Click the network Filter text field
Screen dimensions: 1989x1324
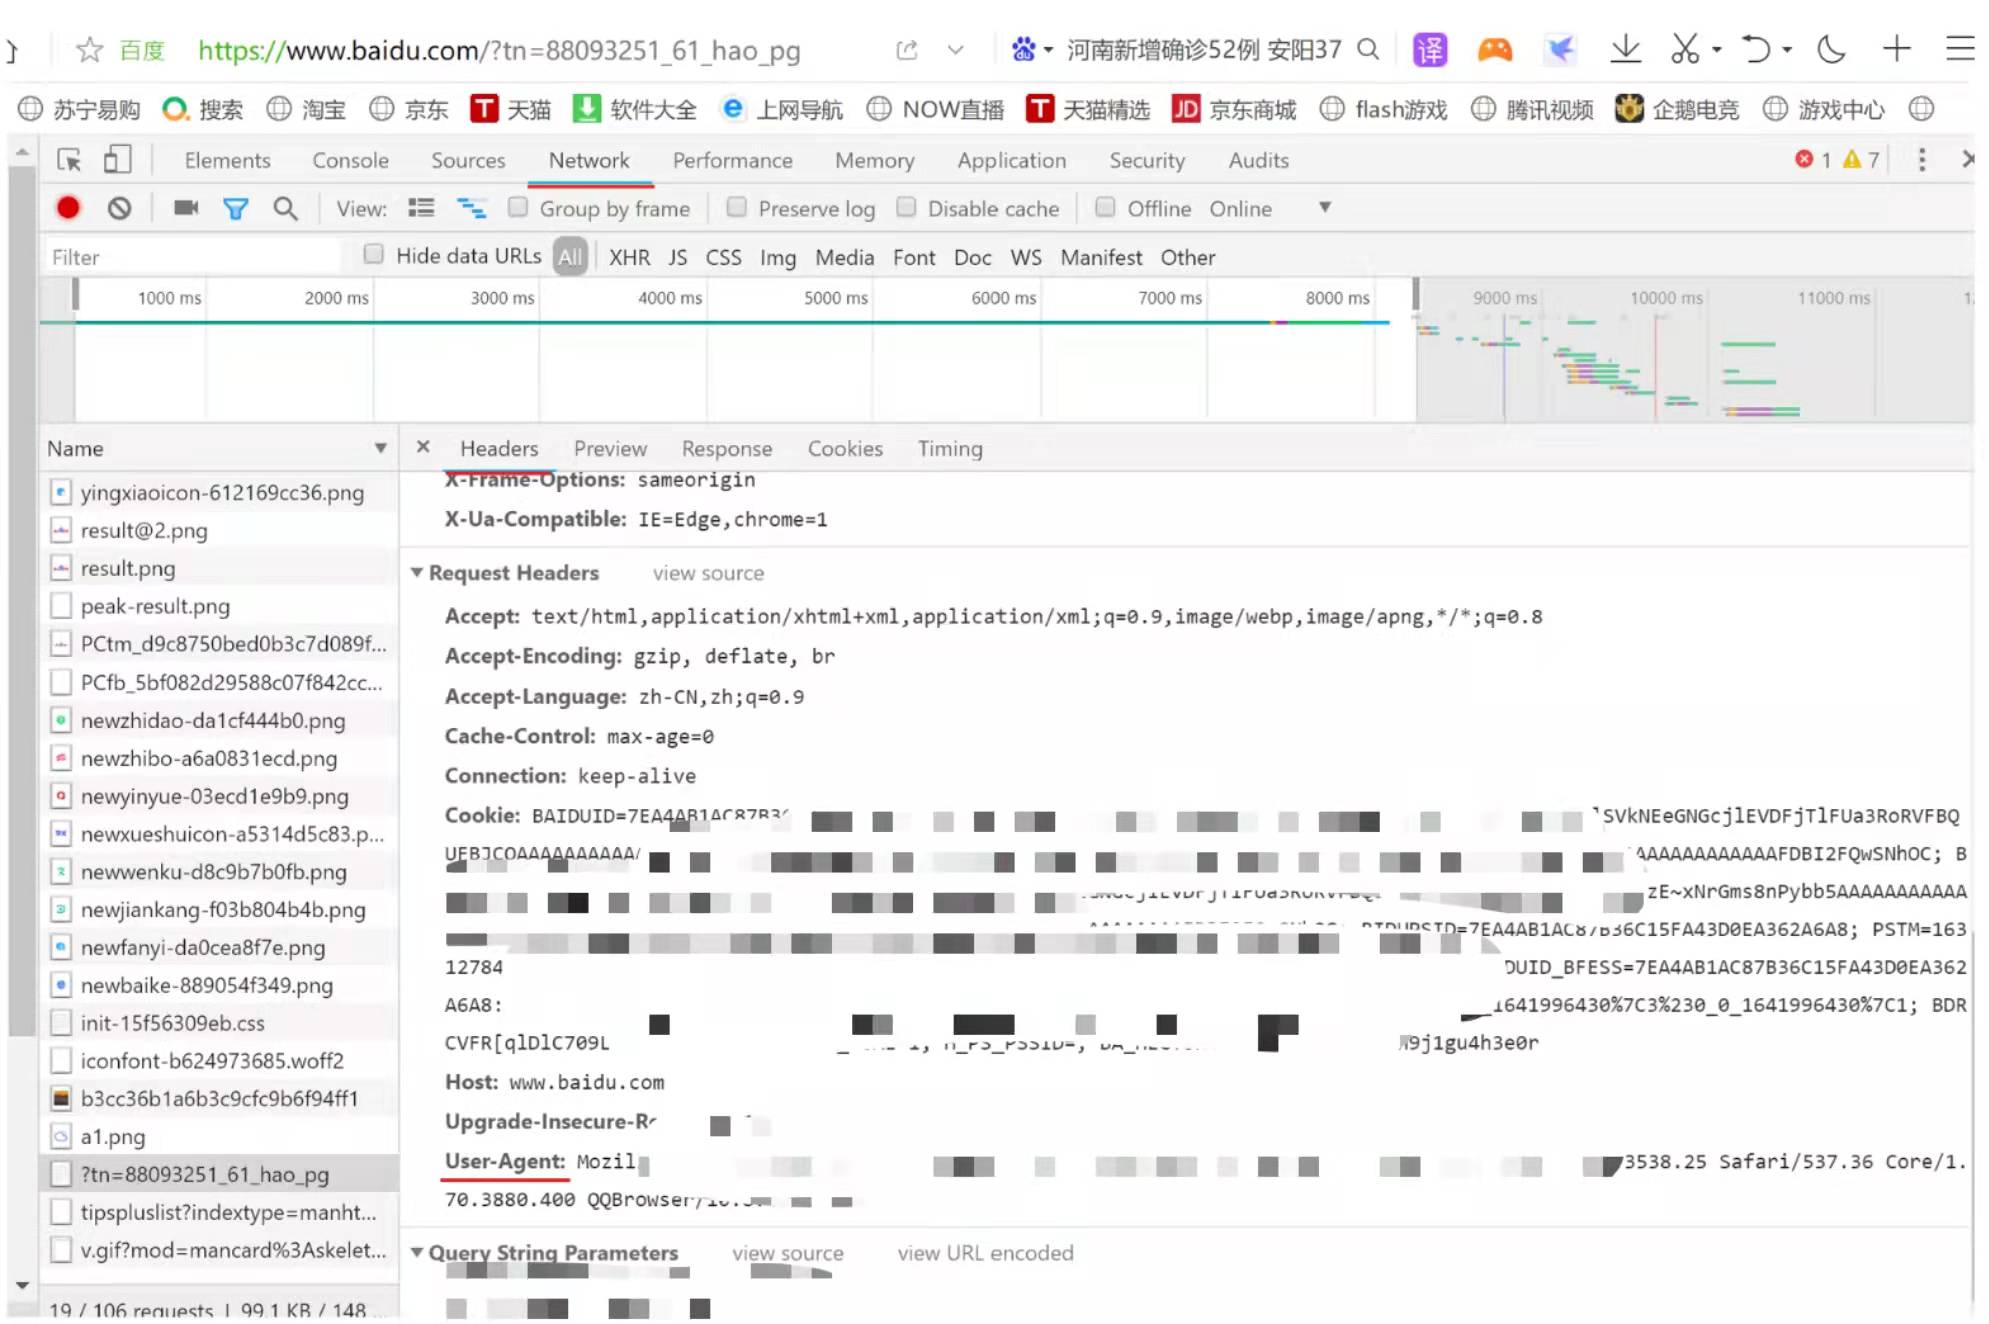(190, 257)
